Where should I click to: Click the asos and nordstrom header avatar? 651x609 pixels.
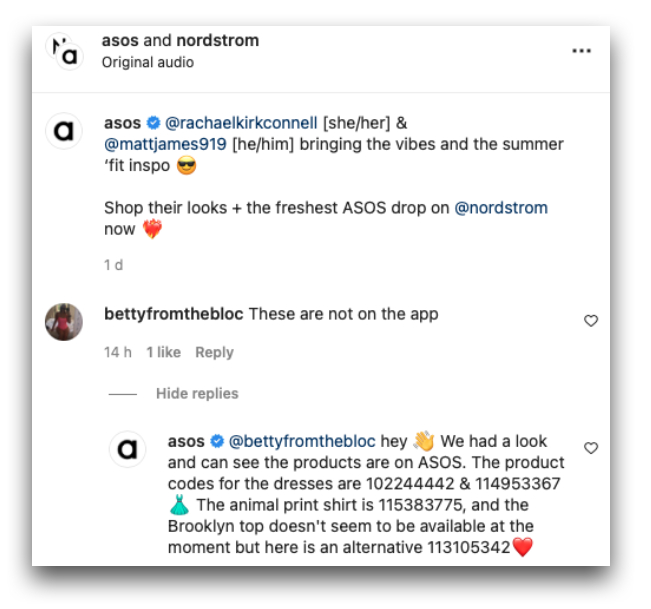point(65,51)
